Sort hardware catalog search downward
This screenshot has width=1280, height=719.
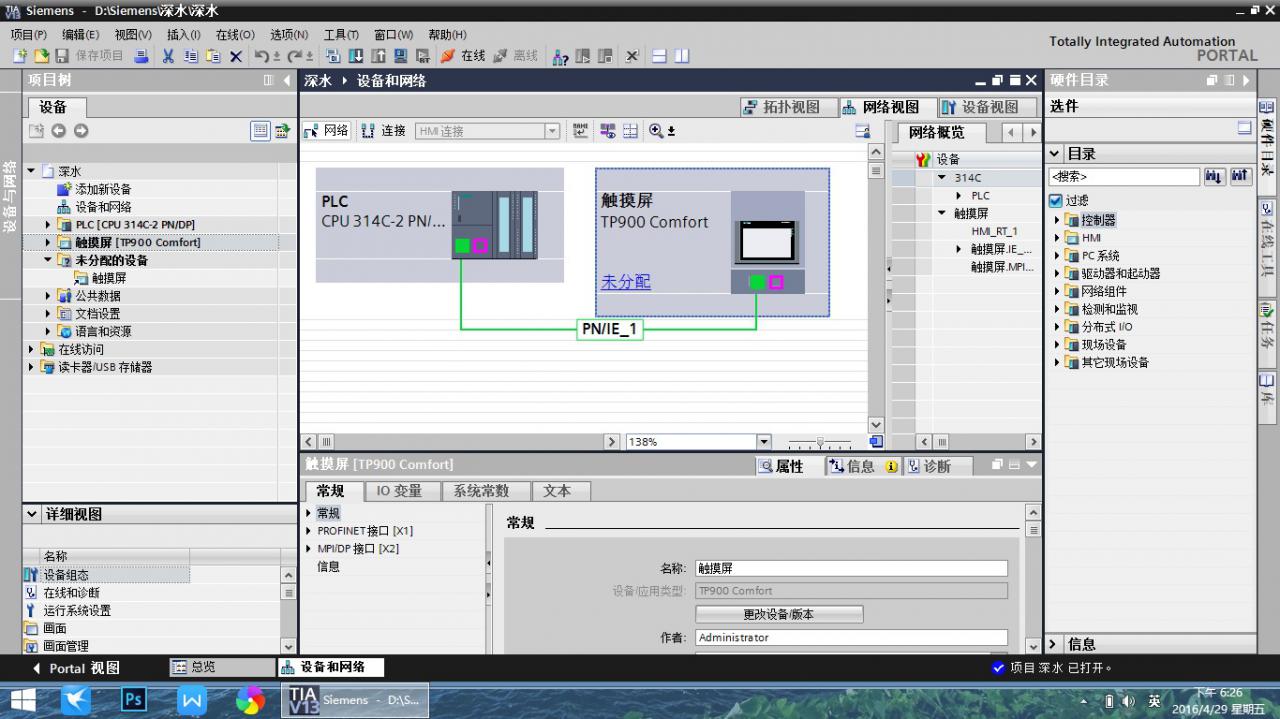1215,177
